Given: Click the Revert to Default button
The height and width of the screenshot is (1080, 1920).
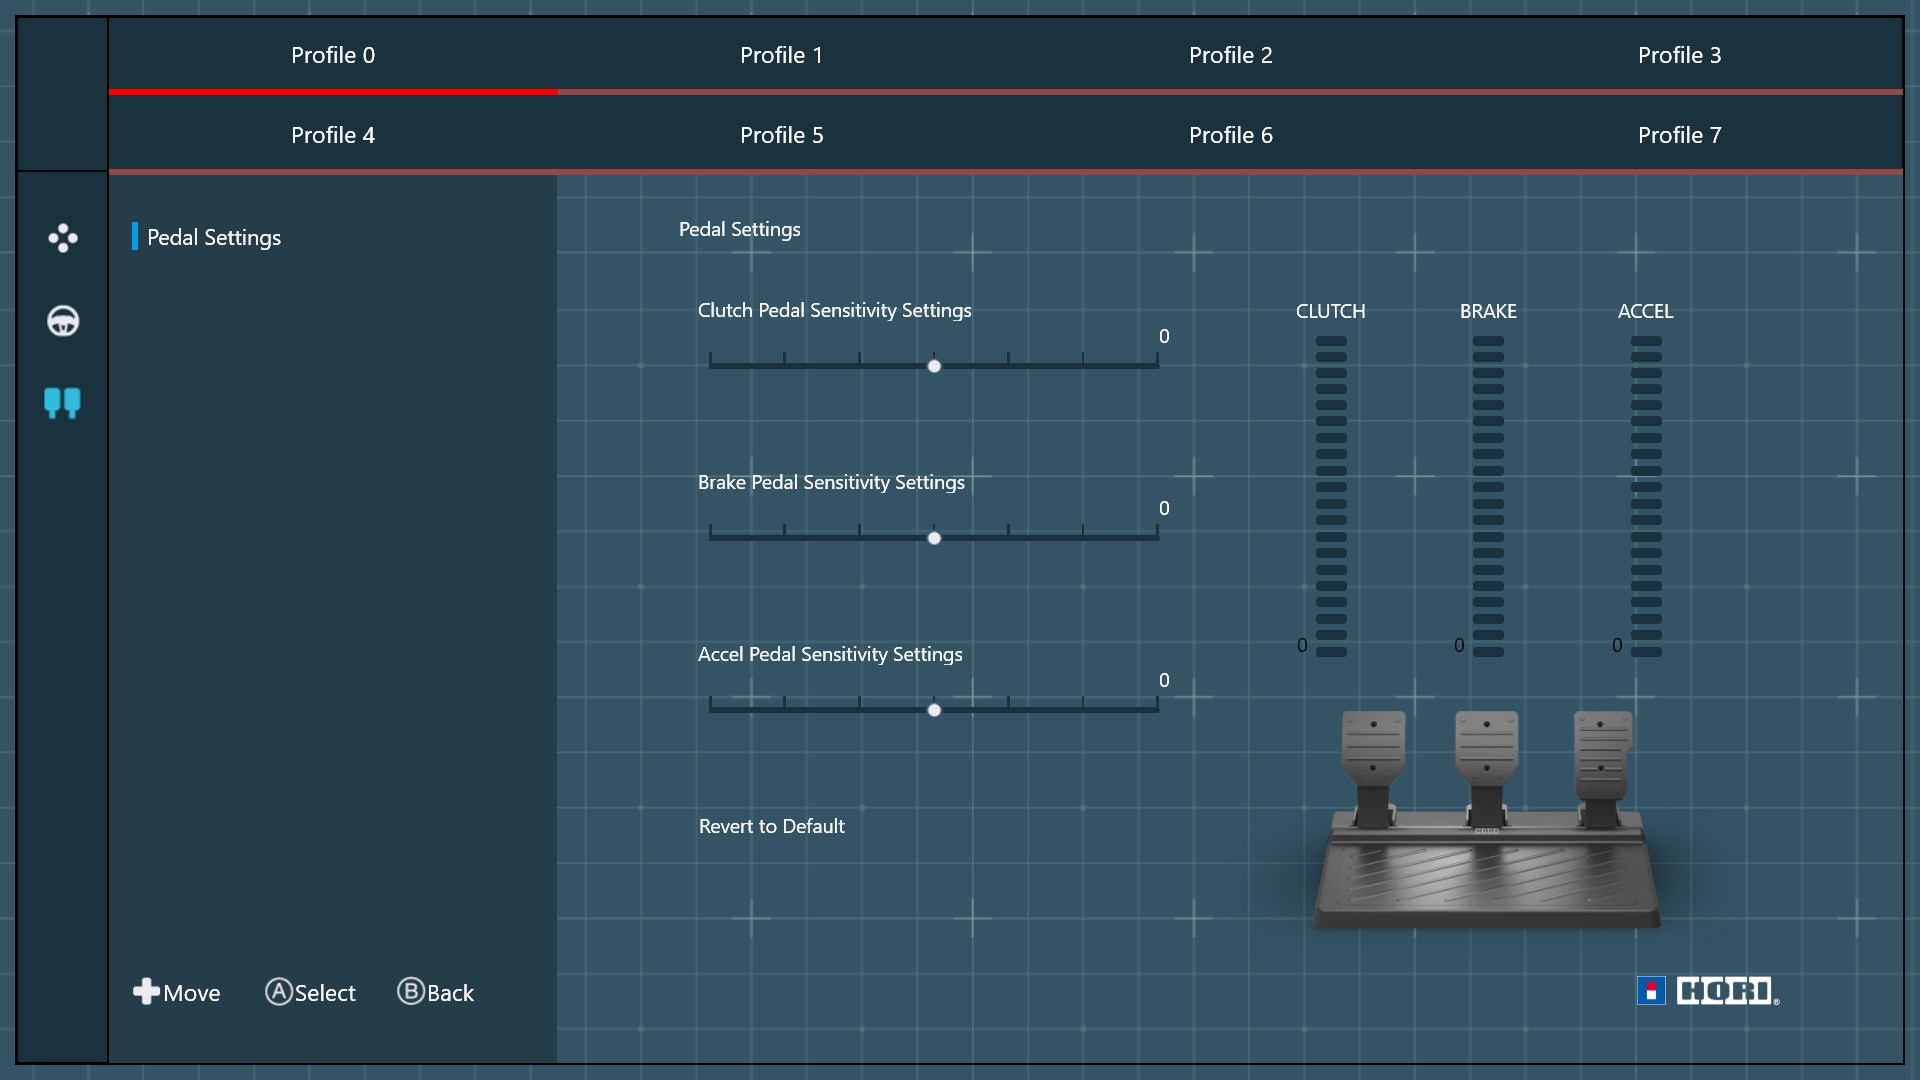Looking at the screenshot, I should pos(771,826).
